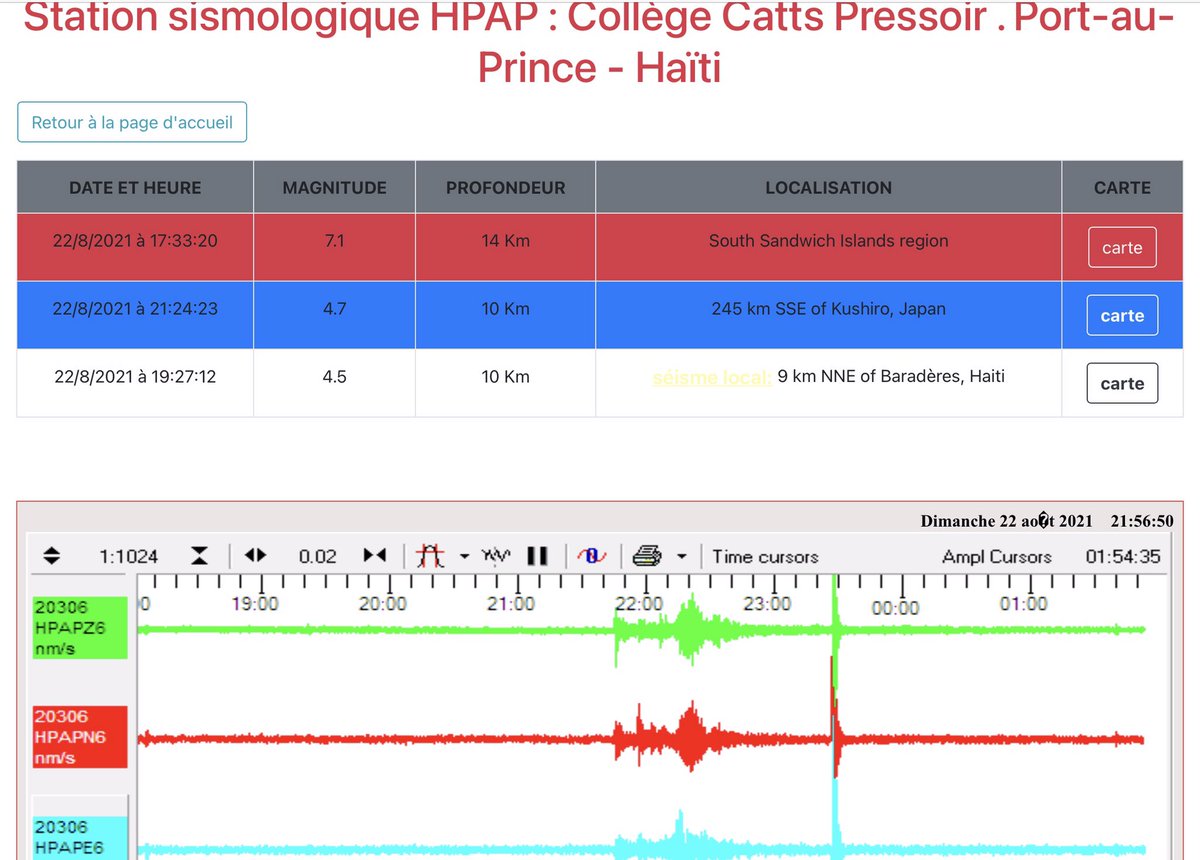The width and height of the screenshot is (1200, 860).
Task: Open carte for Baradères, Haiti earthquake
Action: coord(1122,383)
